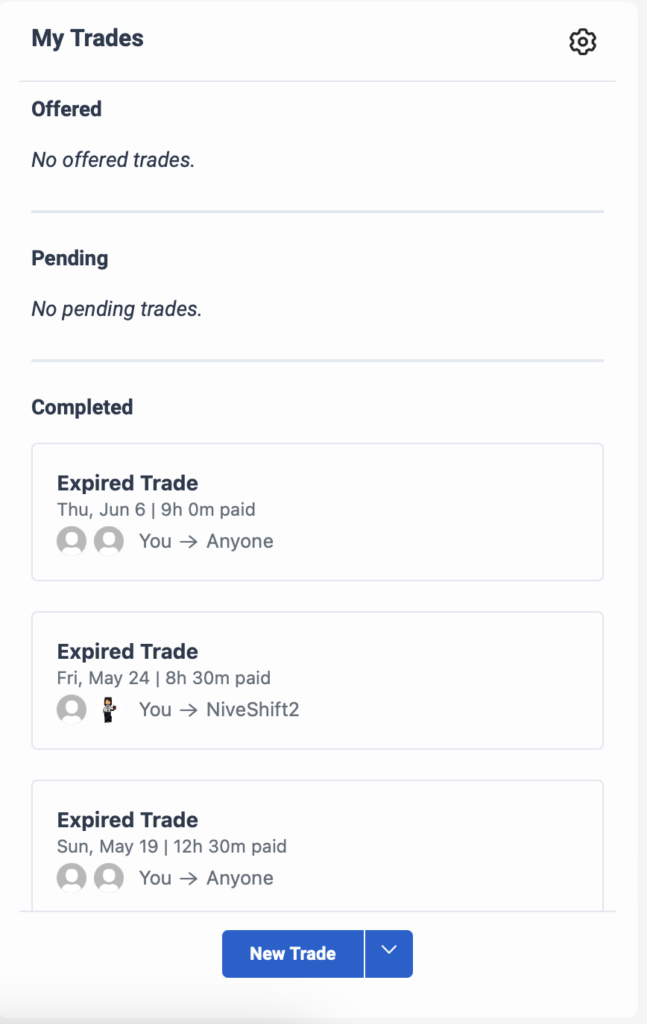647x1024 pixels.
Task: Click NiveShift2's pixel character avatar
Action: point(108,709)
